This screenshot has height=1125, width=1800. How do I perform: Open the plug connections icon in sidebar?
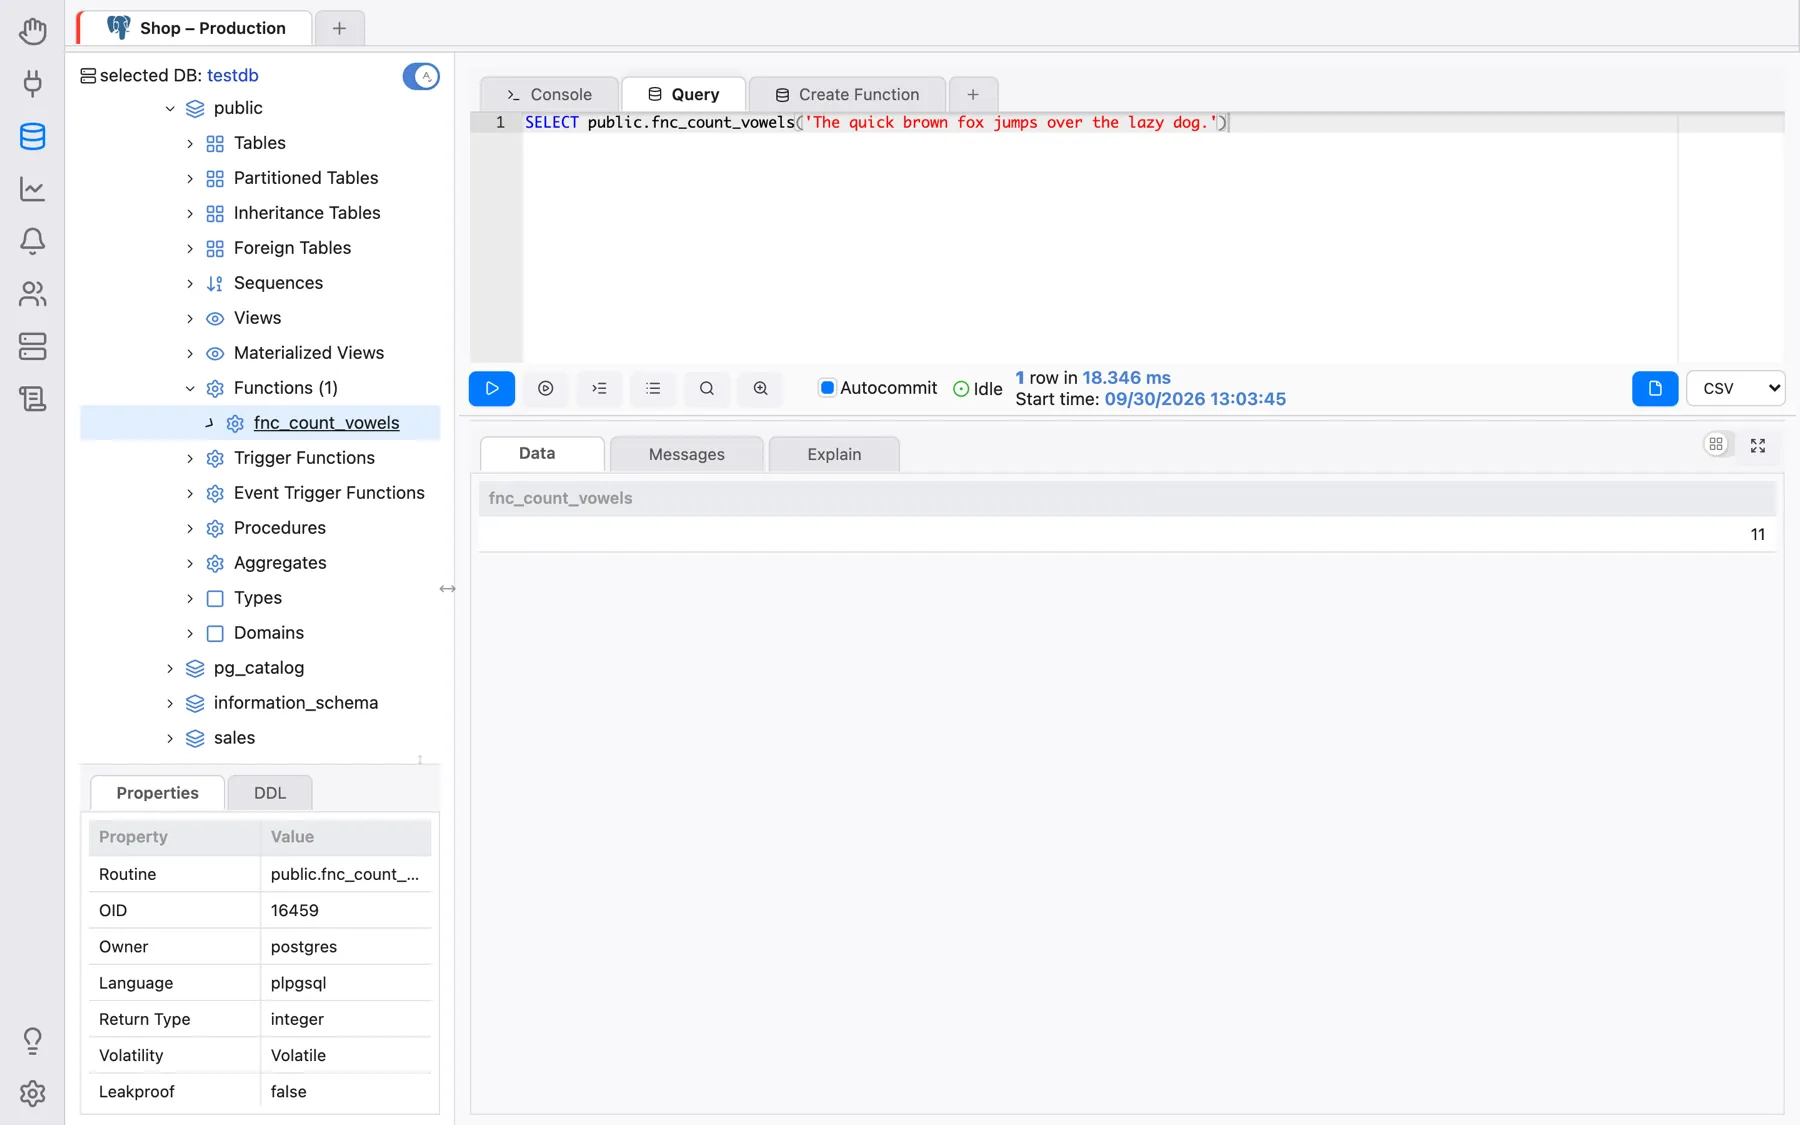tap(33, 83)
